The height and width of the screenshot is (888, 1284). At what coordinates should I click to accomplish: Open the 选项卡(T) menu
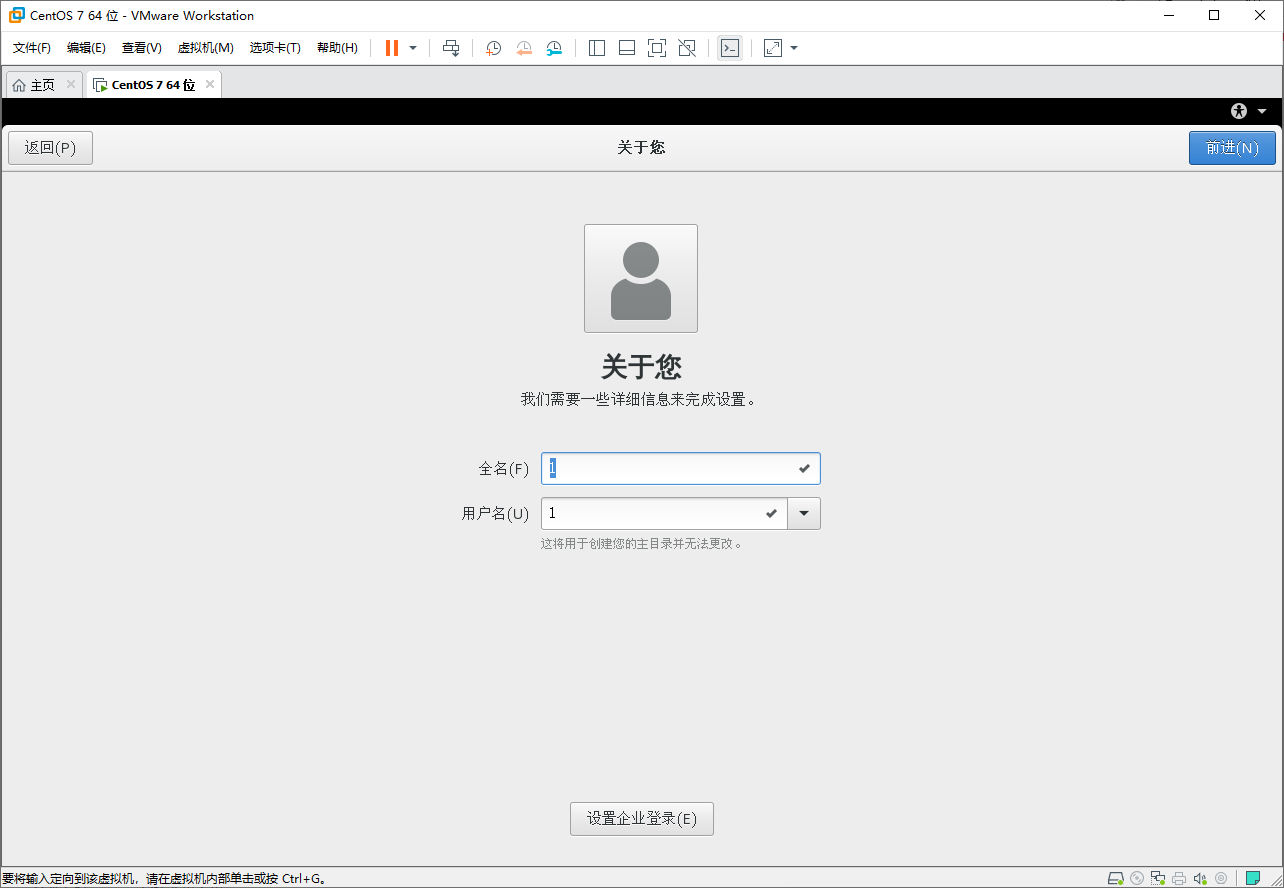pos(275,48)
